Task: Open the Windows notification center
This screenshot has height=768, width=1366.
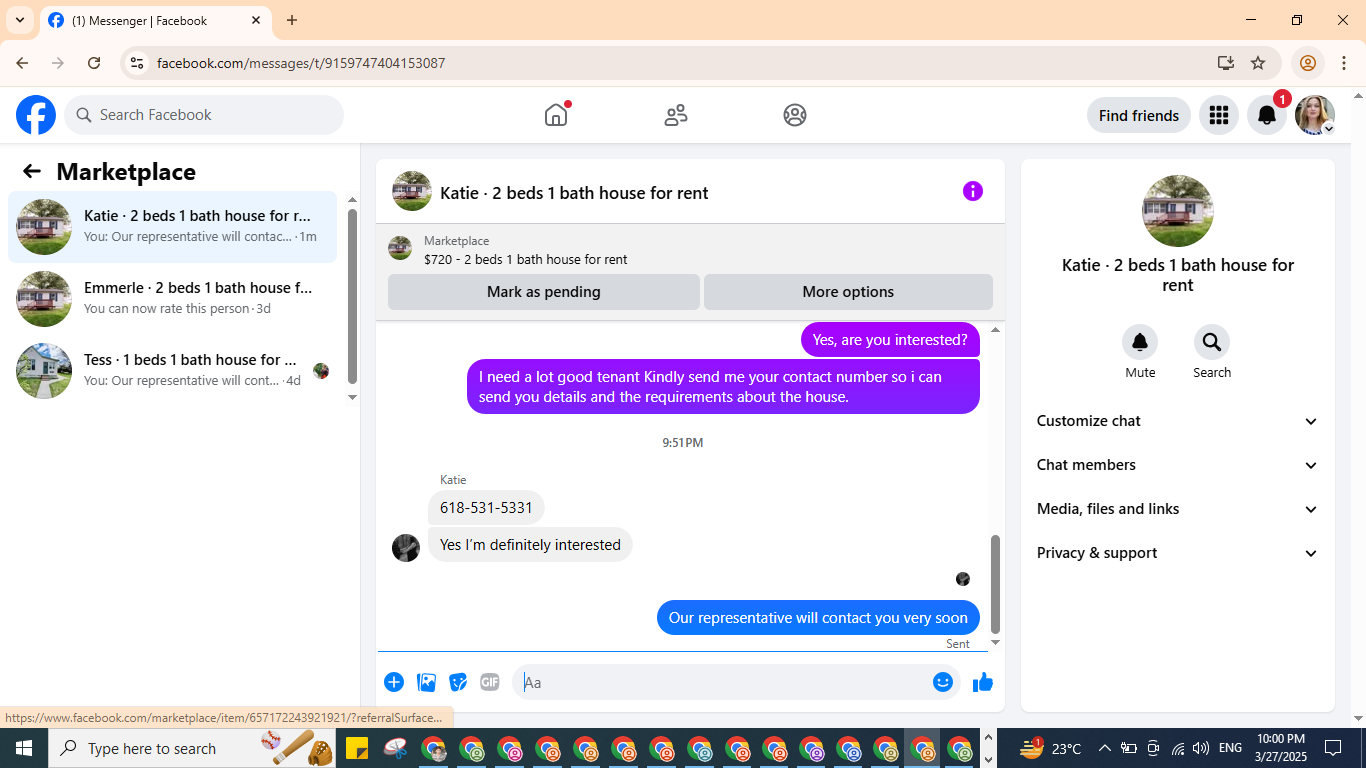Action: coord(1333,748)
